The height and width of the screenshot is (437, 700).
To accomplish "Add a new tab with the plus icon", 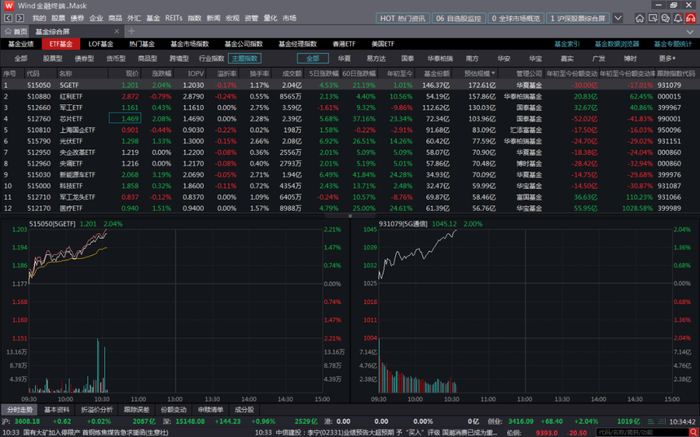I will [x=131, y=31].
